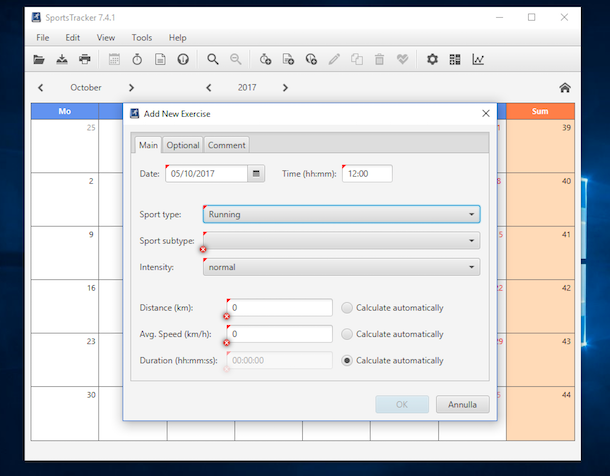Select calendar day 30 in Monday column
This screenshot has height=476, width=610.
tap(65, 413)
